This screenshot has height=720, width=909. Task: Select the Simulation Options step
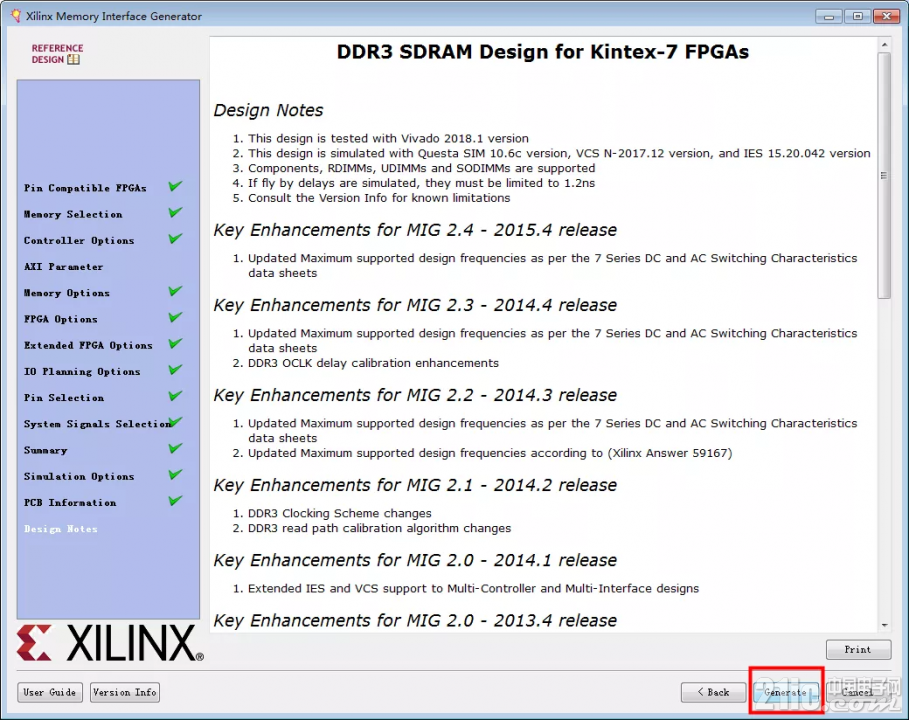[x=79, y=476]
